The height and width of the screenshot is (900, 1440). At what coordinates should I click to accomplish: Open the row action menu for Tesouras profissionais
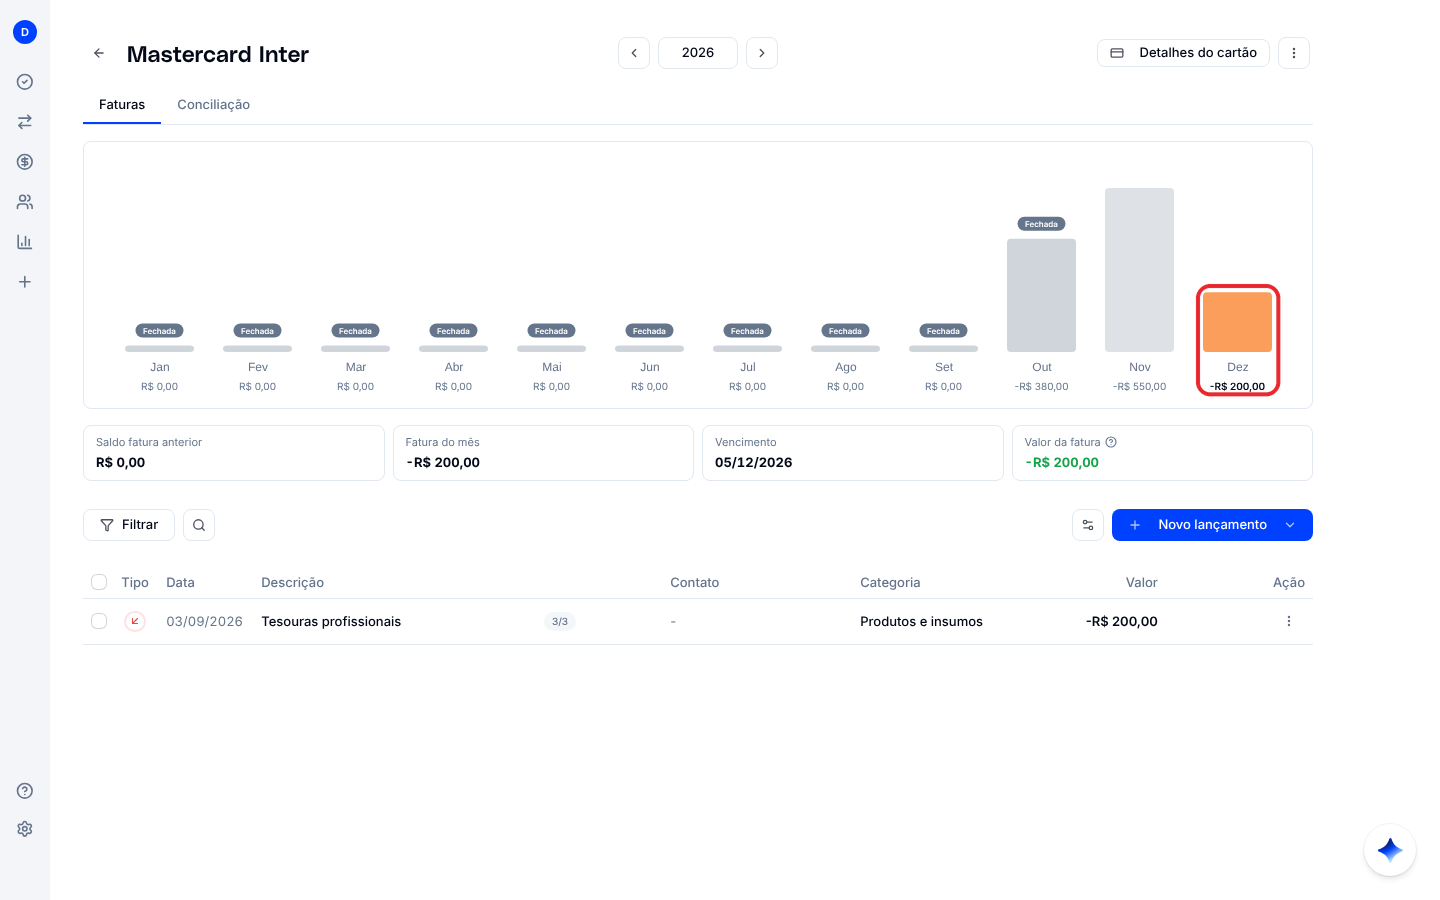1289,621
